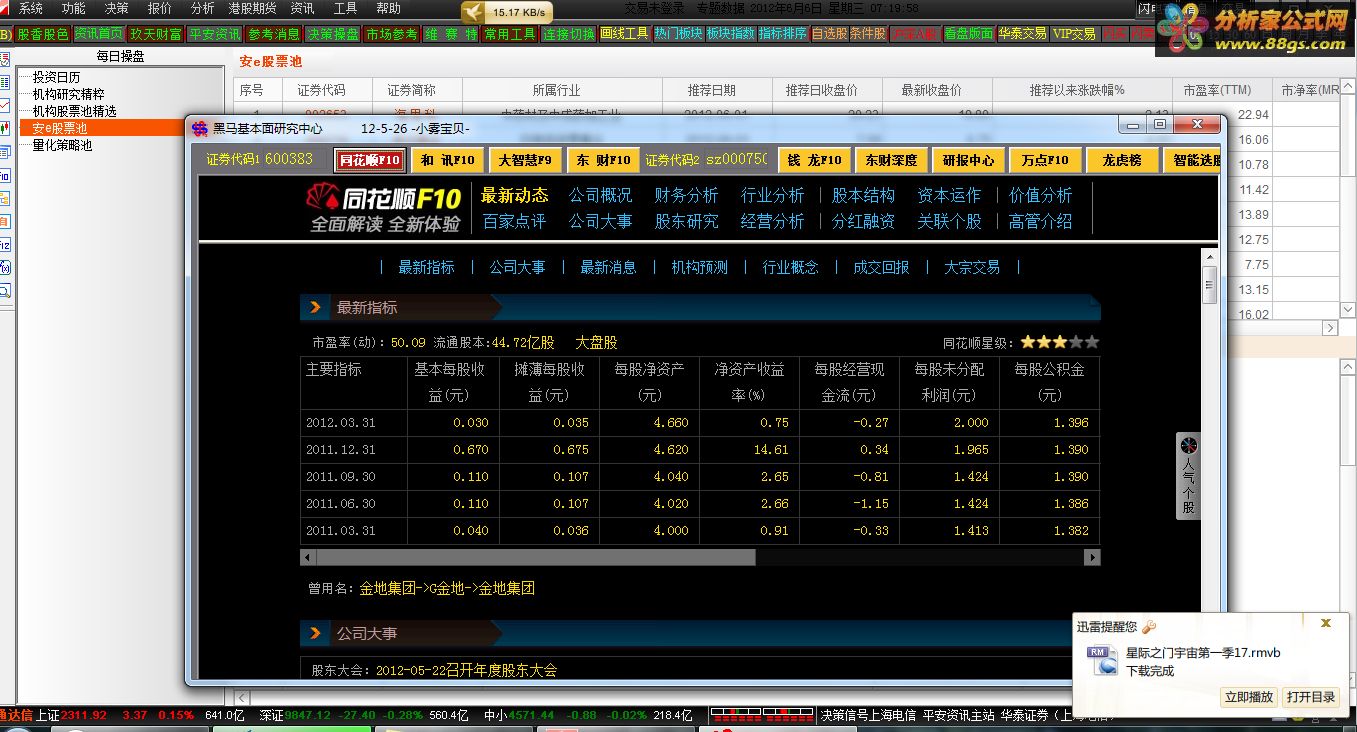This screenshot has height=732, width=1357.
Task: Jump to the 行业概念 section link
Action: point(790,267)
